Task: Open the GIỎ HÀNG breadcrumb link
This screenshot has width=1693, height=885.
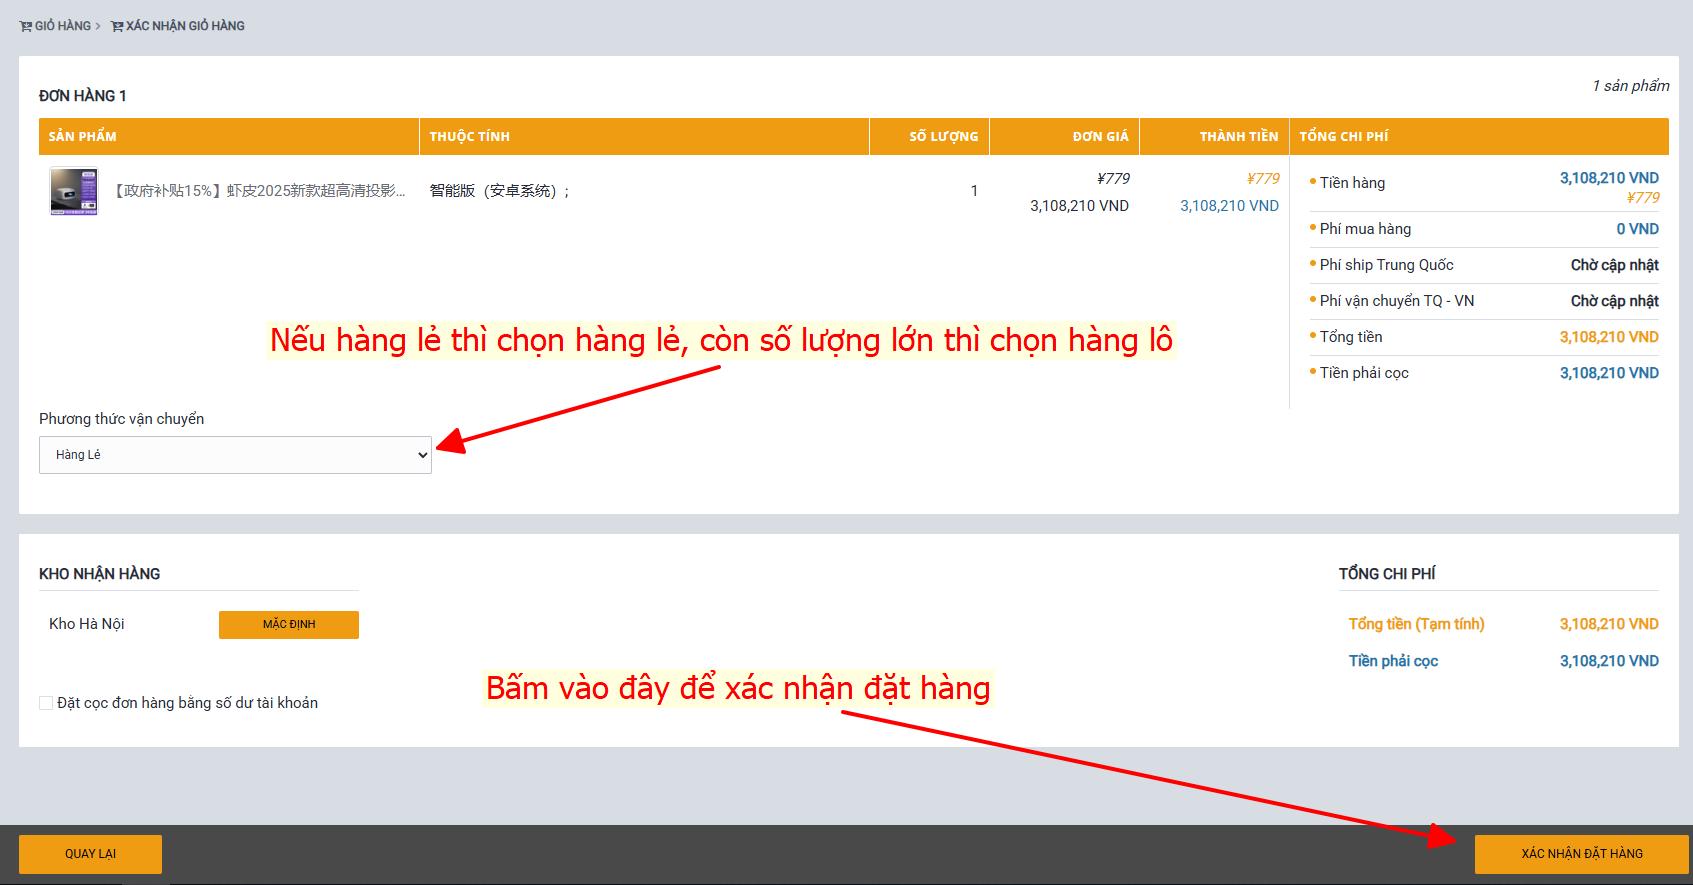Action: [x=62, y=26]
